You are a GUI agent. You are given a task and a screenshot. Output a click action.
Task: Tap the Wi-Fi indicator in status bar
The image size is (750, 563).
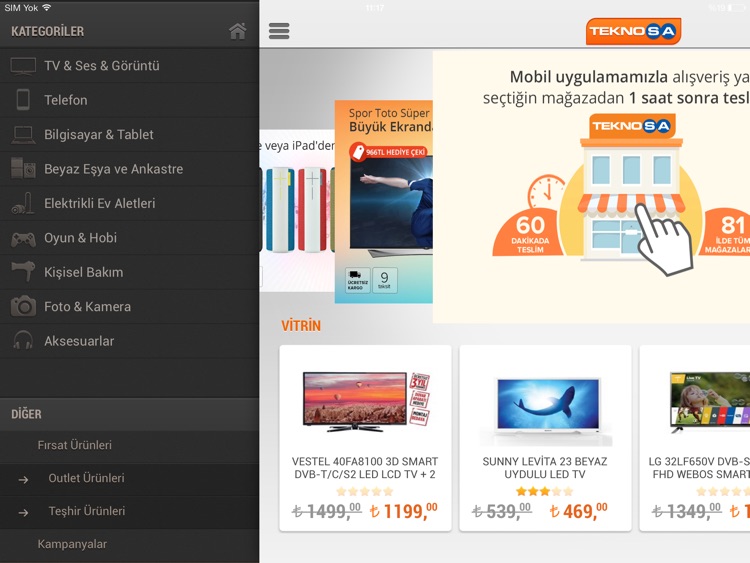46,8
